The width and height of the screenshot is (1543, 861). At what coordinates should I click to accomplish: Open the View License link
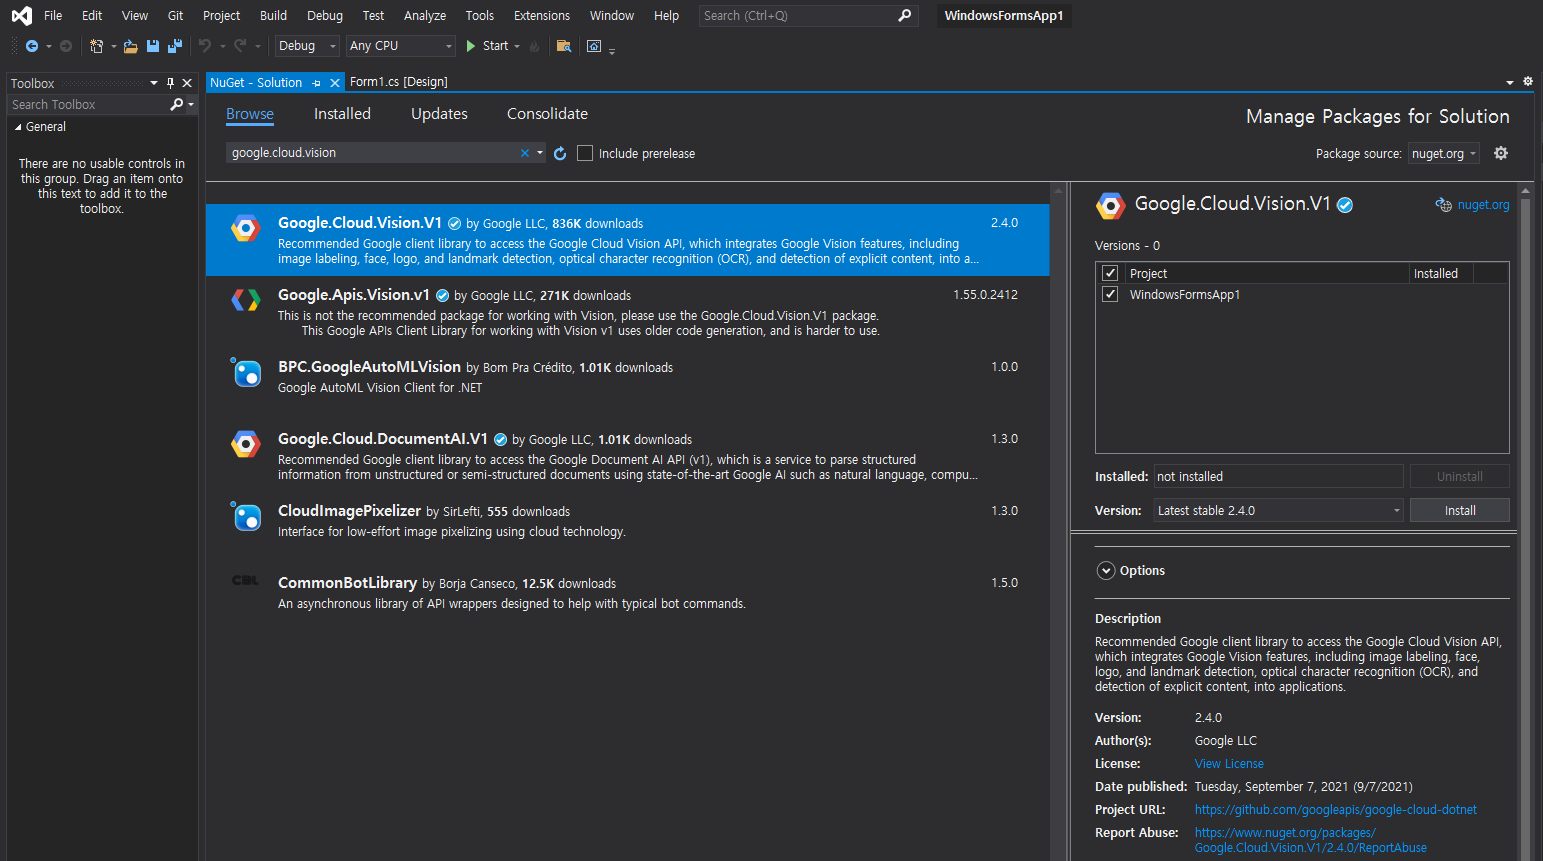coord(1229,764)
